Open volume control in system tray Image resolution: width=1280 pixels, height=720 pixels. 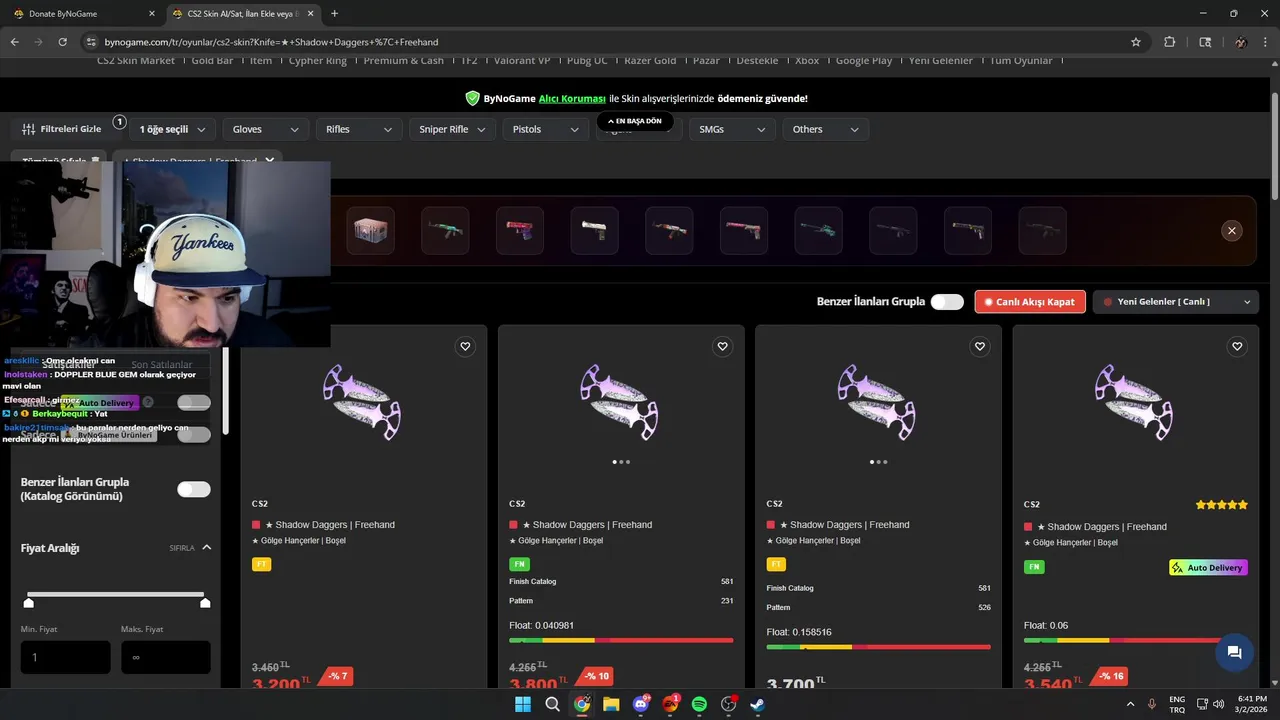(1218, 704)
